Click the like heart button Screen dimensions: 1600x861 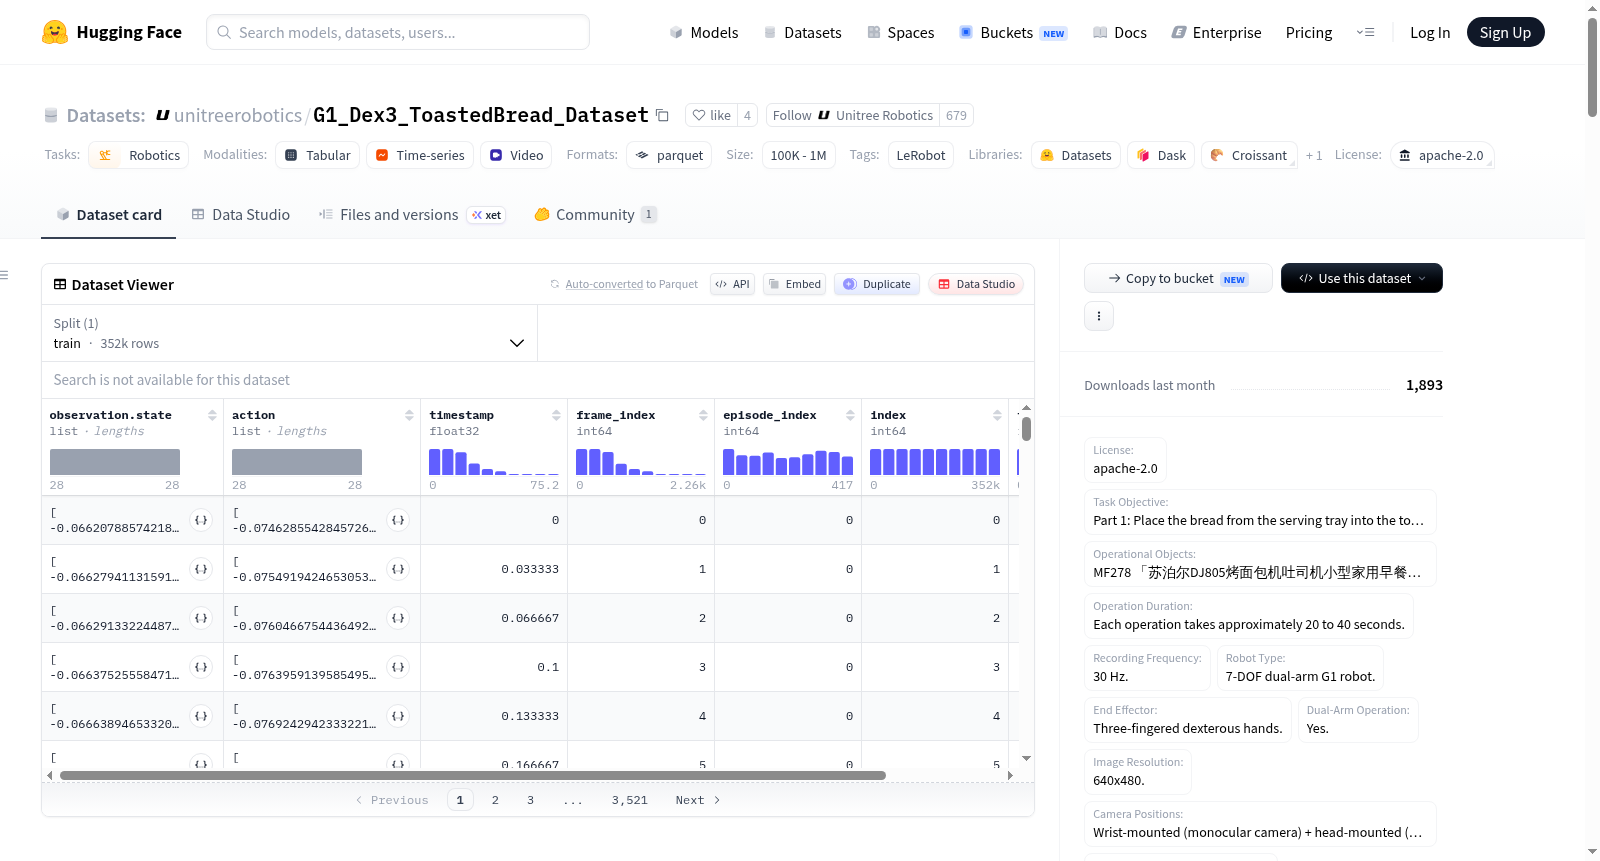click(x=711, y=115)
